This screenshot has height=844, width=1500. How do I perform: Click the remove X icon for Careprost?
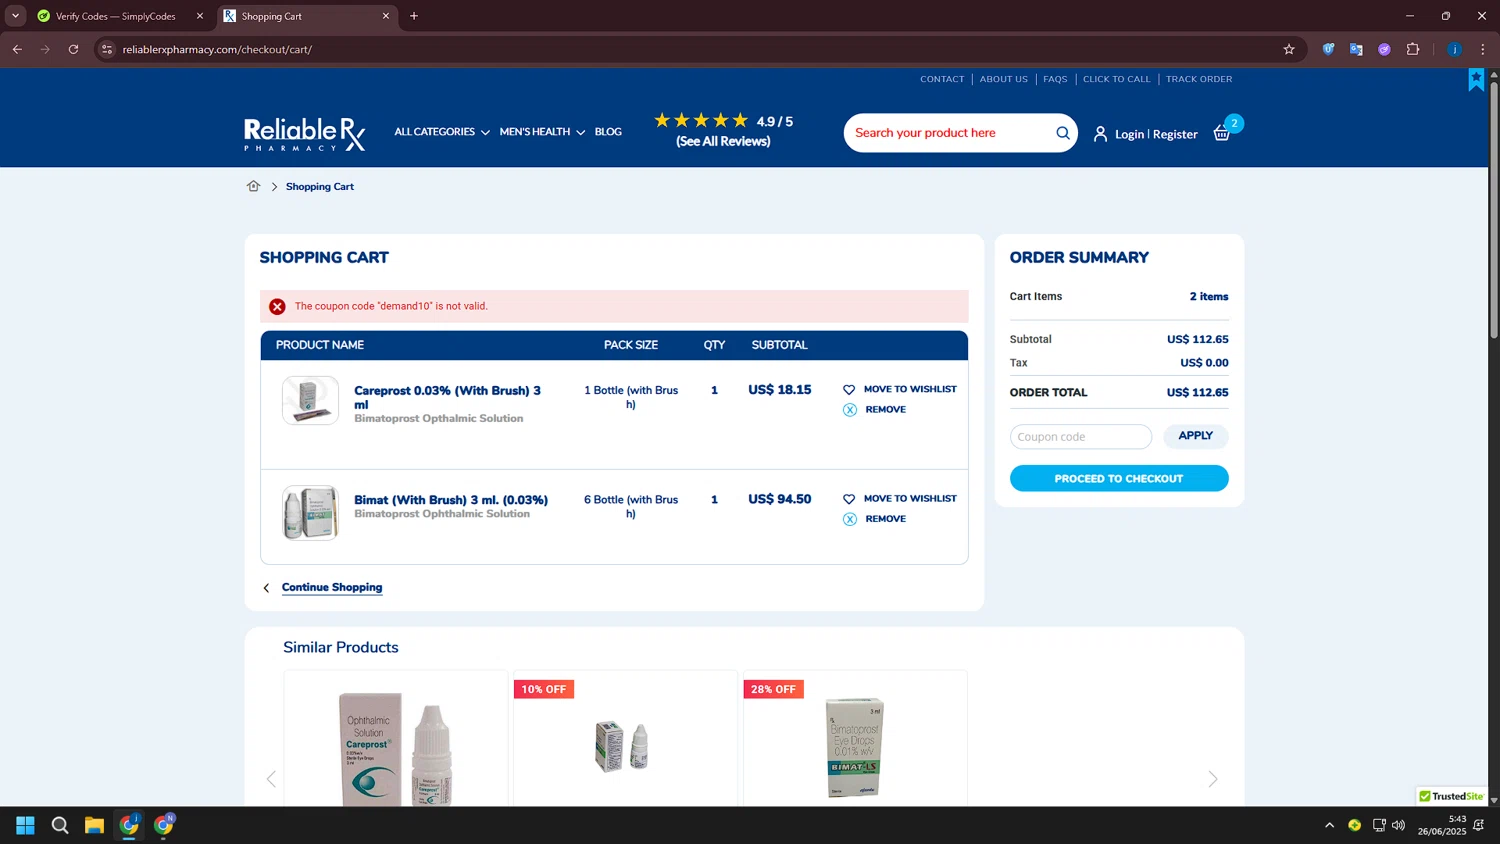pos(850,410)
